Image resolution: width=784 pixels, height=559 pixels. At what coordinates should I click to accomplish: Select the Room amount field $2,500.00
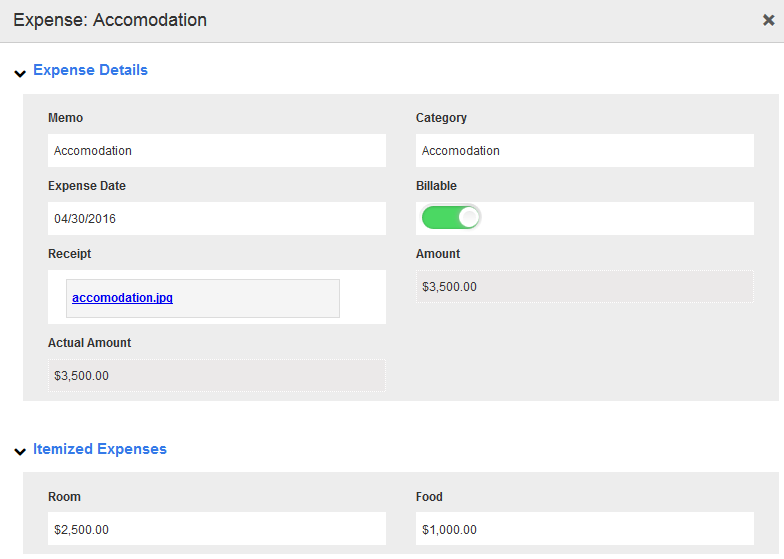click(x=216, y=530)
